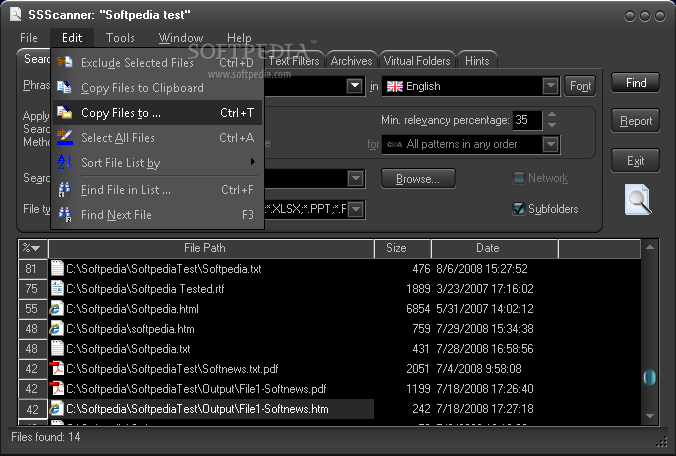This screenshot has height=456, width=676.
Task: Click text icon of C:\Softpedia\Softpedia.txt
Action: [x=57, y=349]
